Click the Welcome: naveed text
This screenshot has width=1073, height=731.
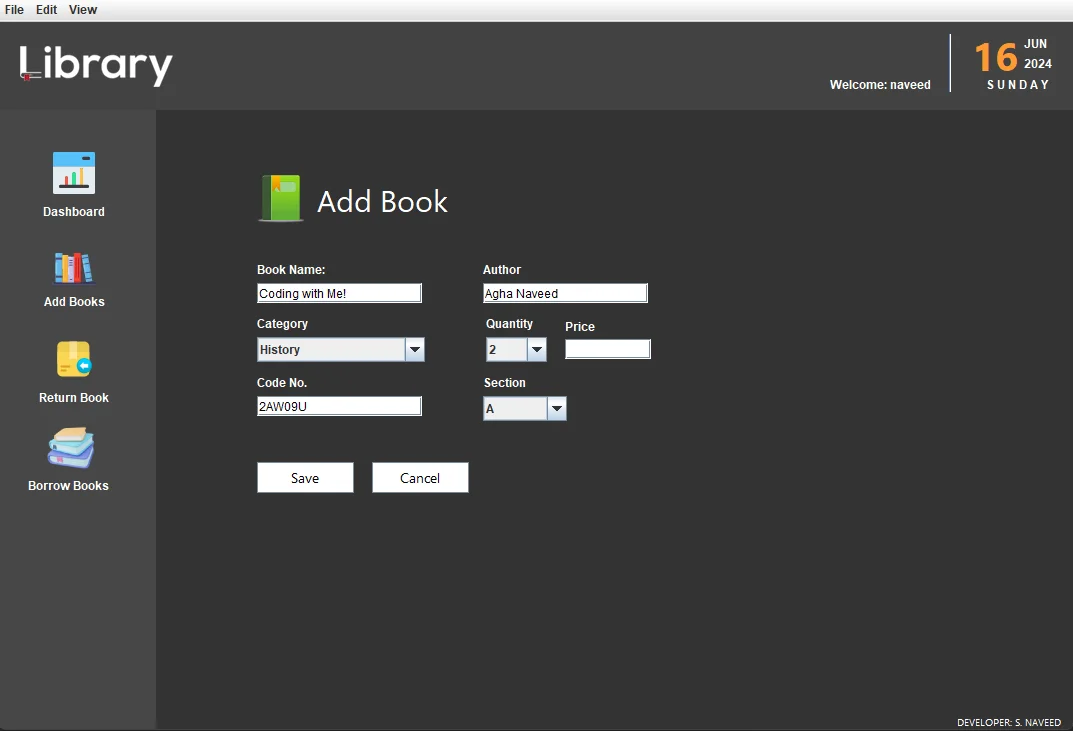pyautogui.click(x=880, y=85)
